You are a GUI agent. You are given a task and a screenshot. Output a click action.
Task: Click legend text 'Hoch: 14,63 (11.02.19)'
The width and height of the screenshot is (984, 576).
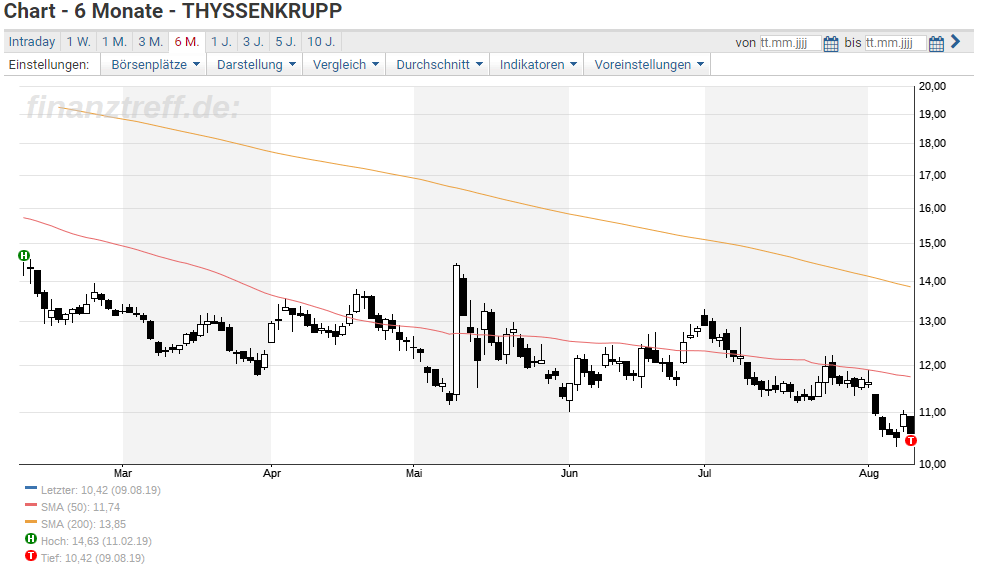[x=96, y=541]
